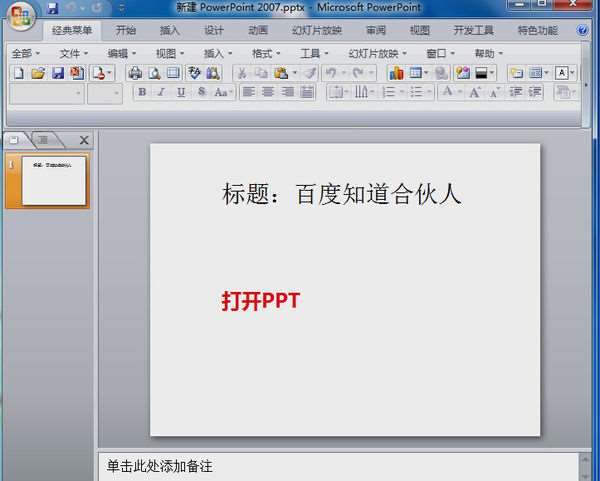Click the Redo arrow icon

358,73
